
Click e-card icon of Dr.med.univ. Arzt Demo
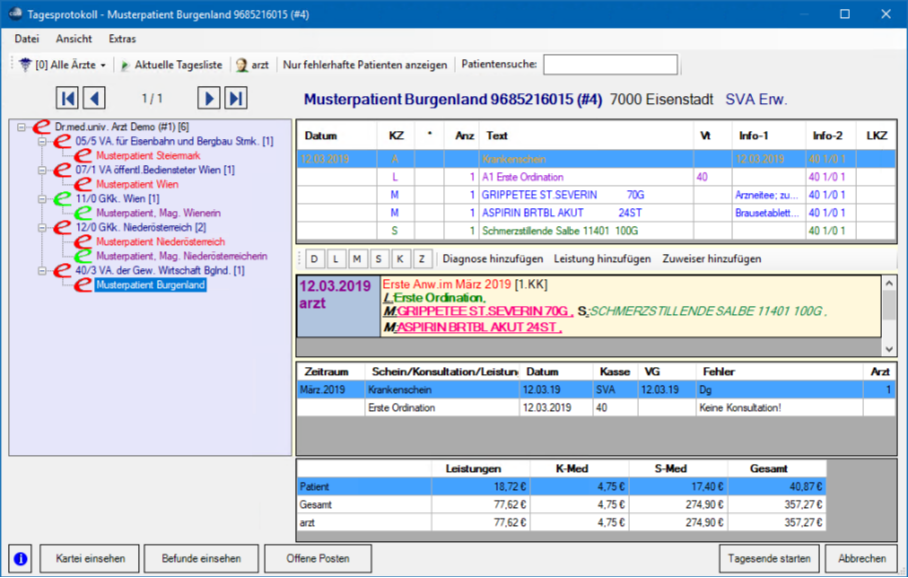pos(41,126)
